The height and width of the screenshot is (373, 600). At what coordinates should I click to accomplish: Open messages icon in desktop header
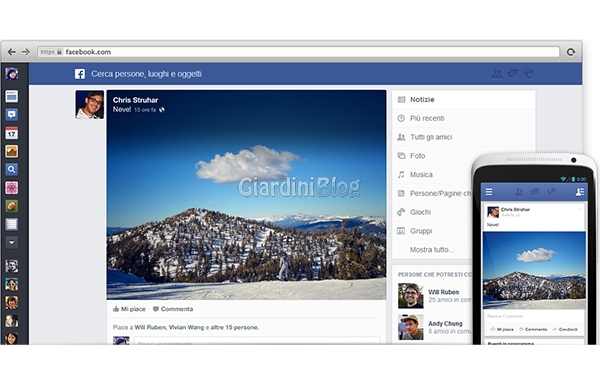coord(513,74)
